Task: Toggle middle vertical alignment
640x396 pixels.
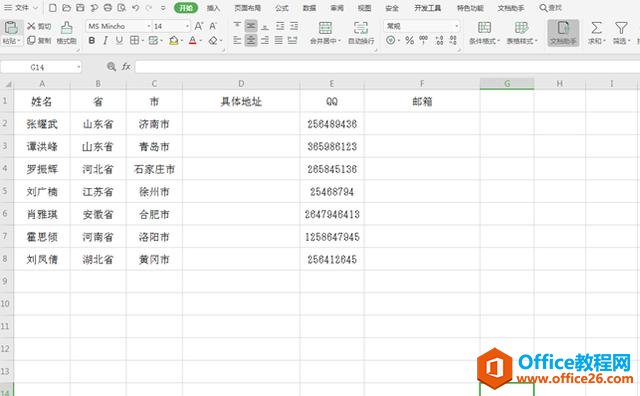Action: pyautogui.click(x=251, y=26)
